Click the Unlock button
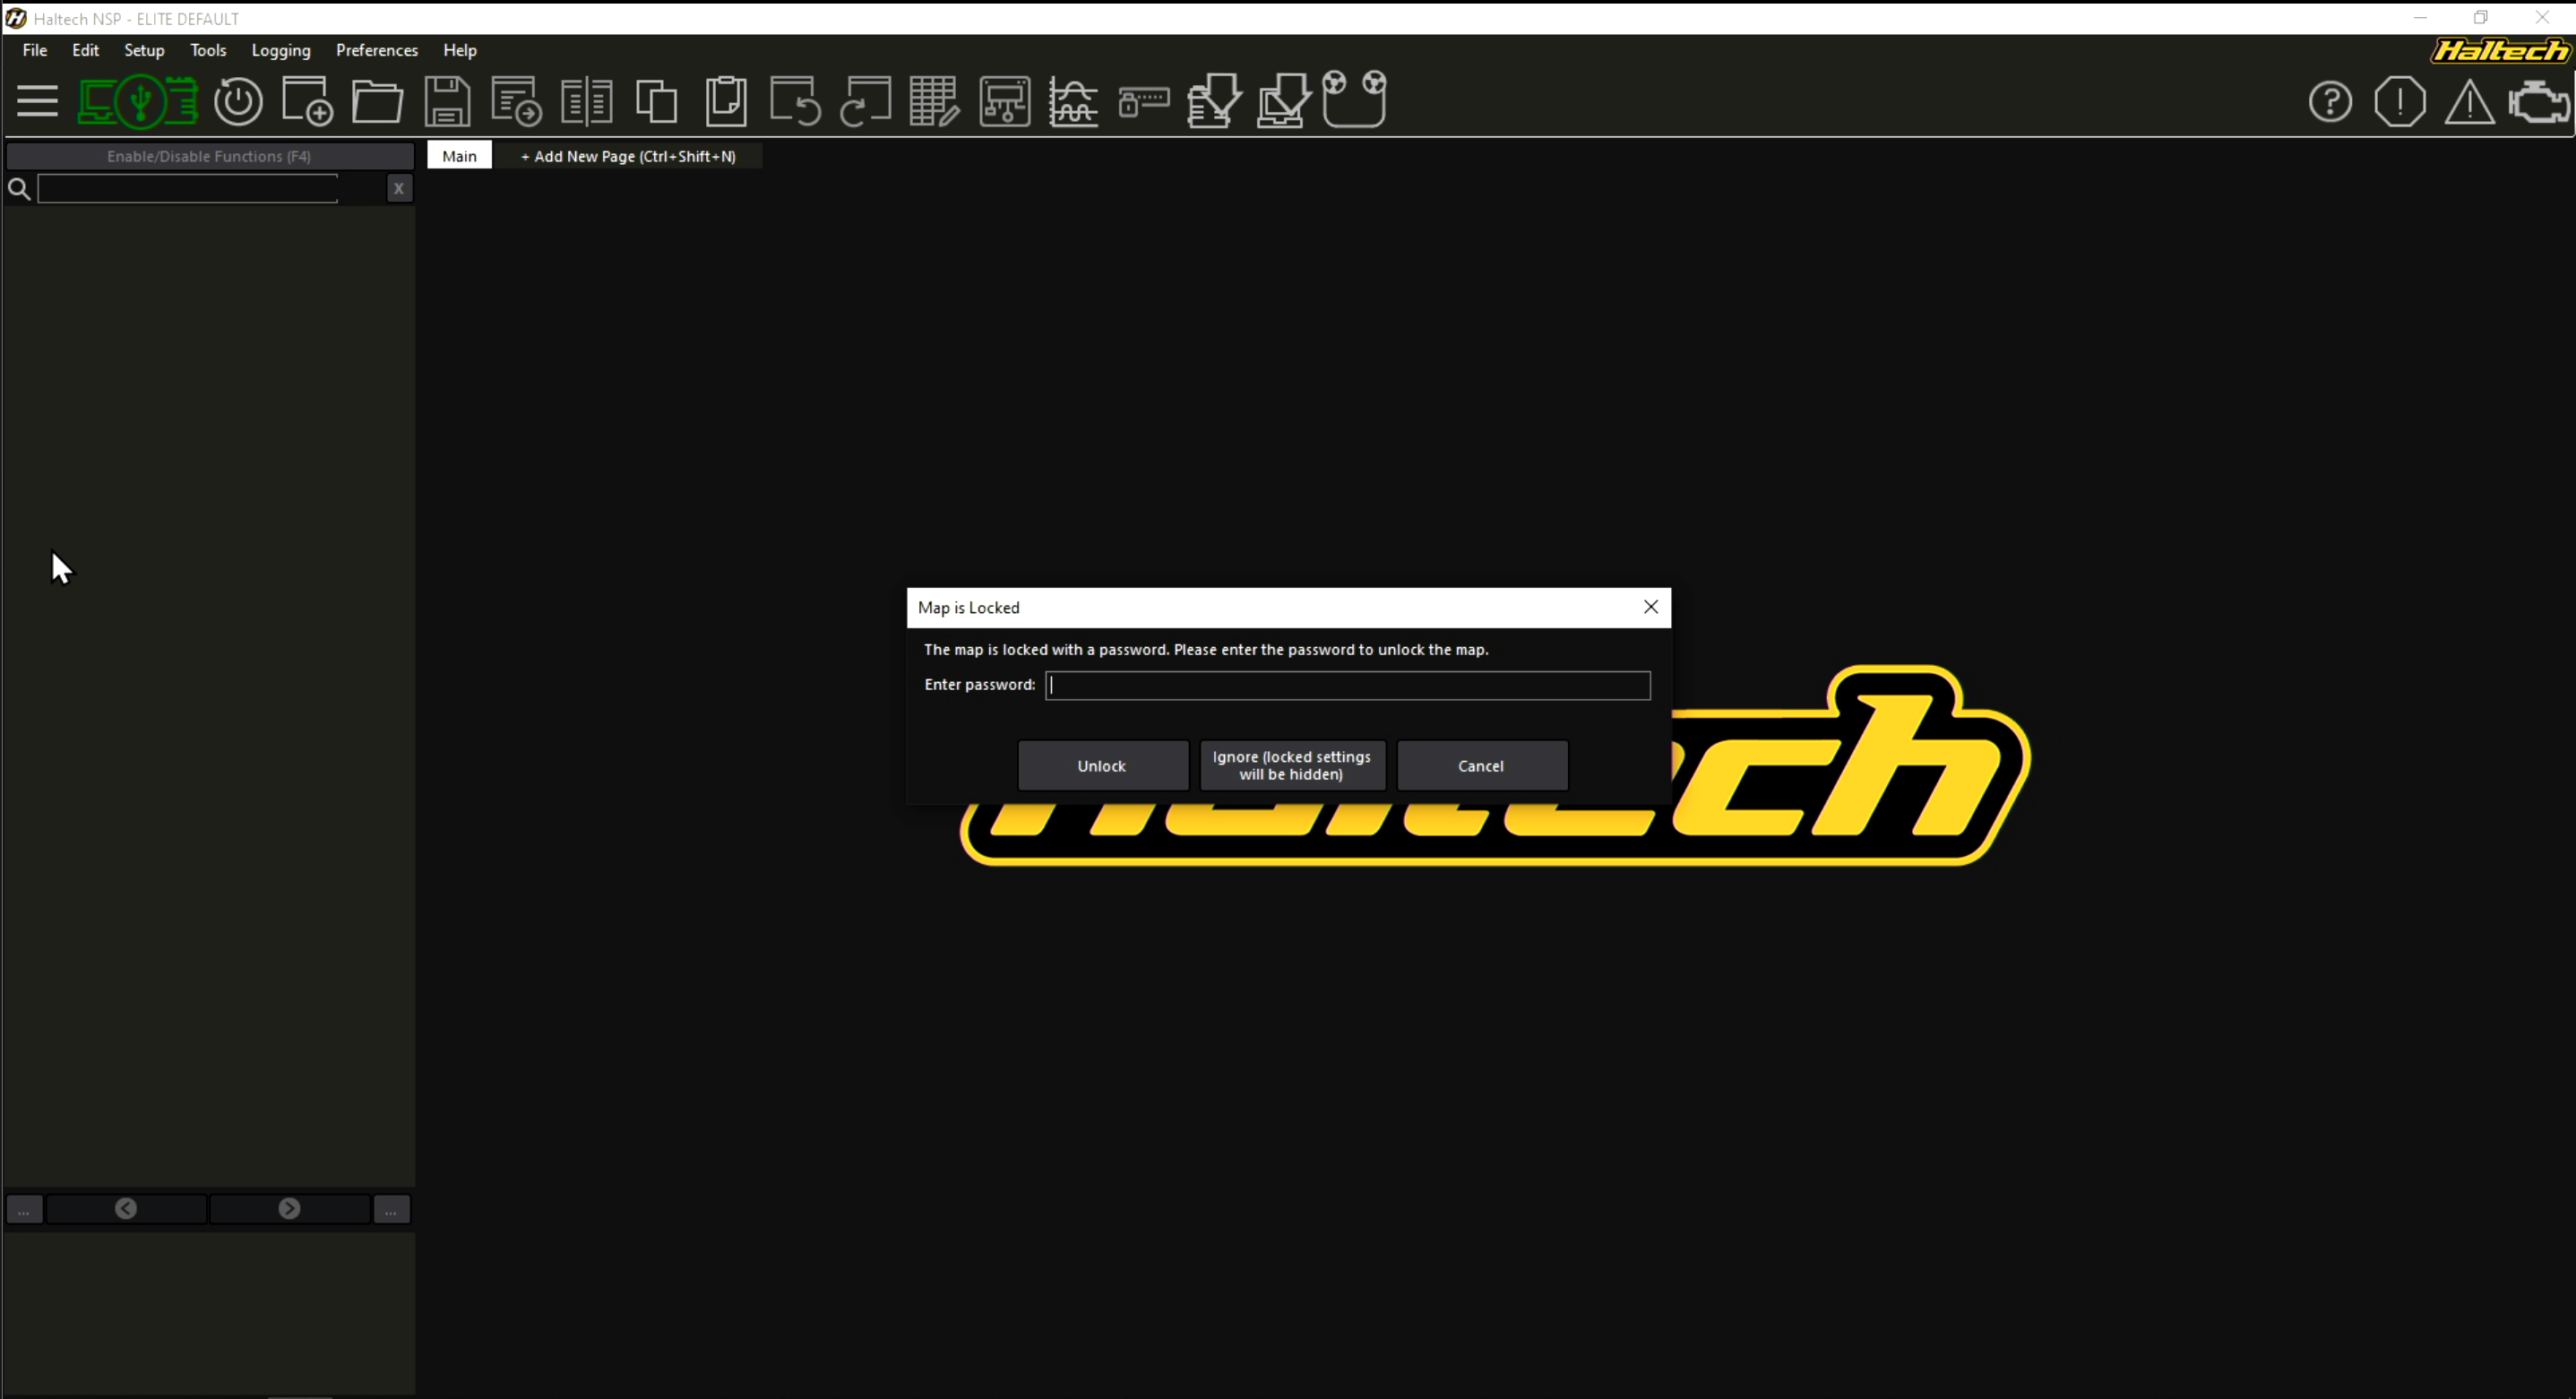The height and width of the screenshot is (1399, 2576). point(1102,766)
